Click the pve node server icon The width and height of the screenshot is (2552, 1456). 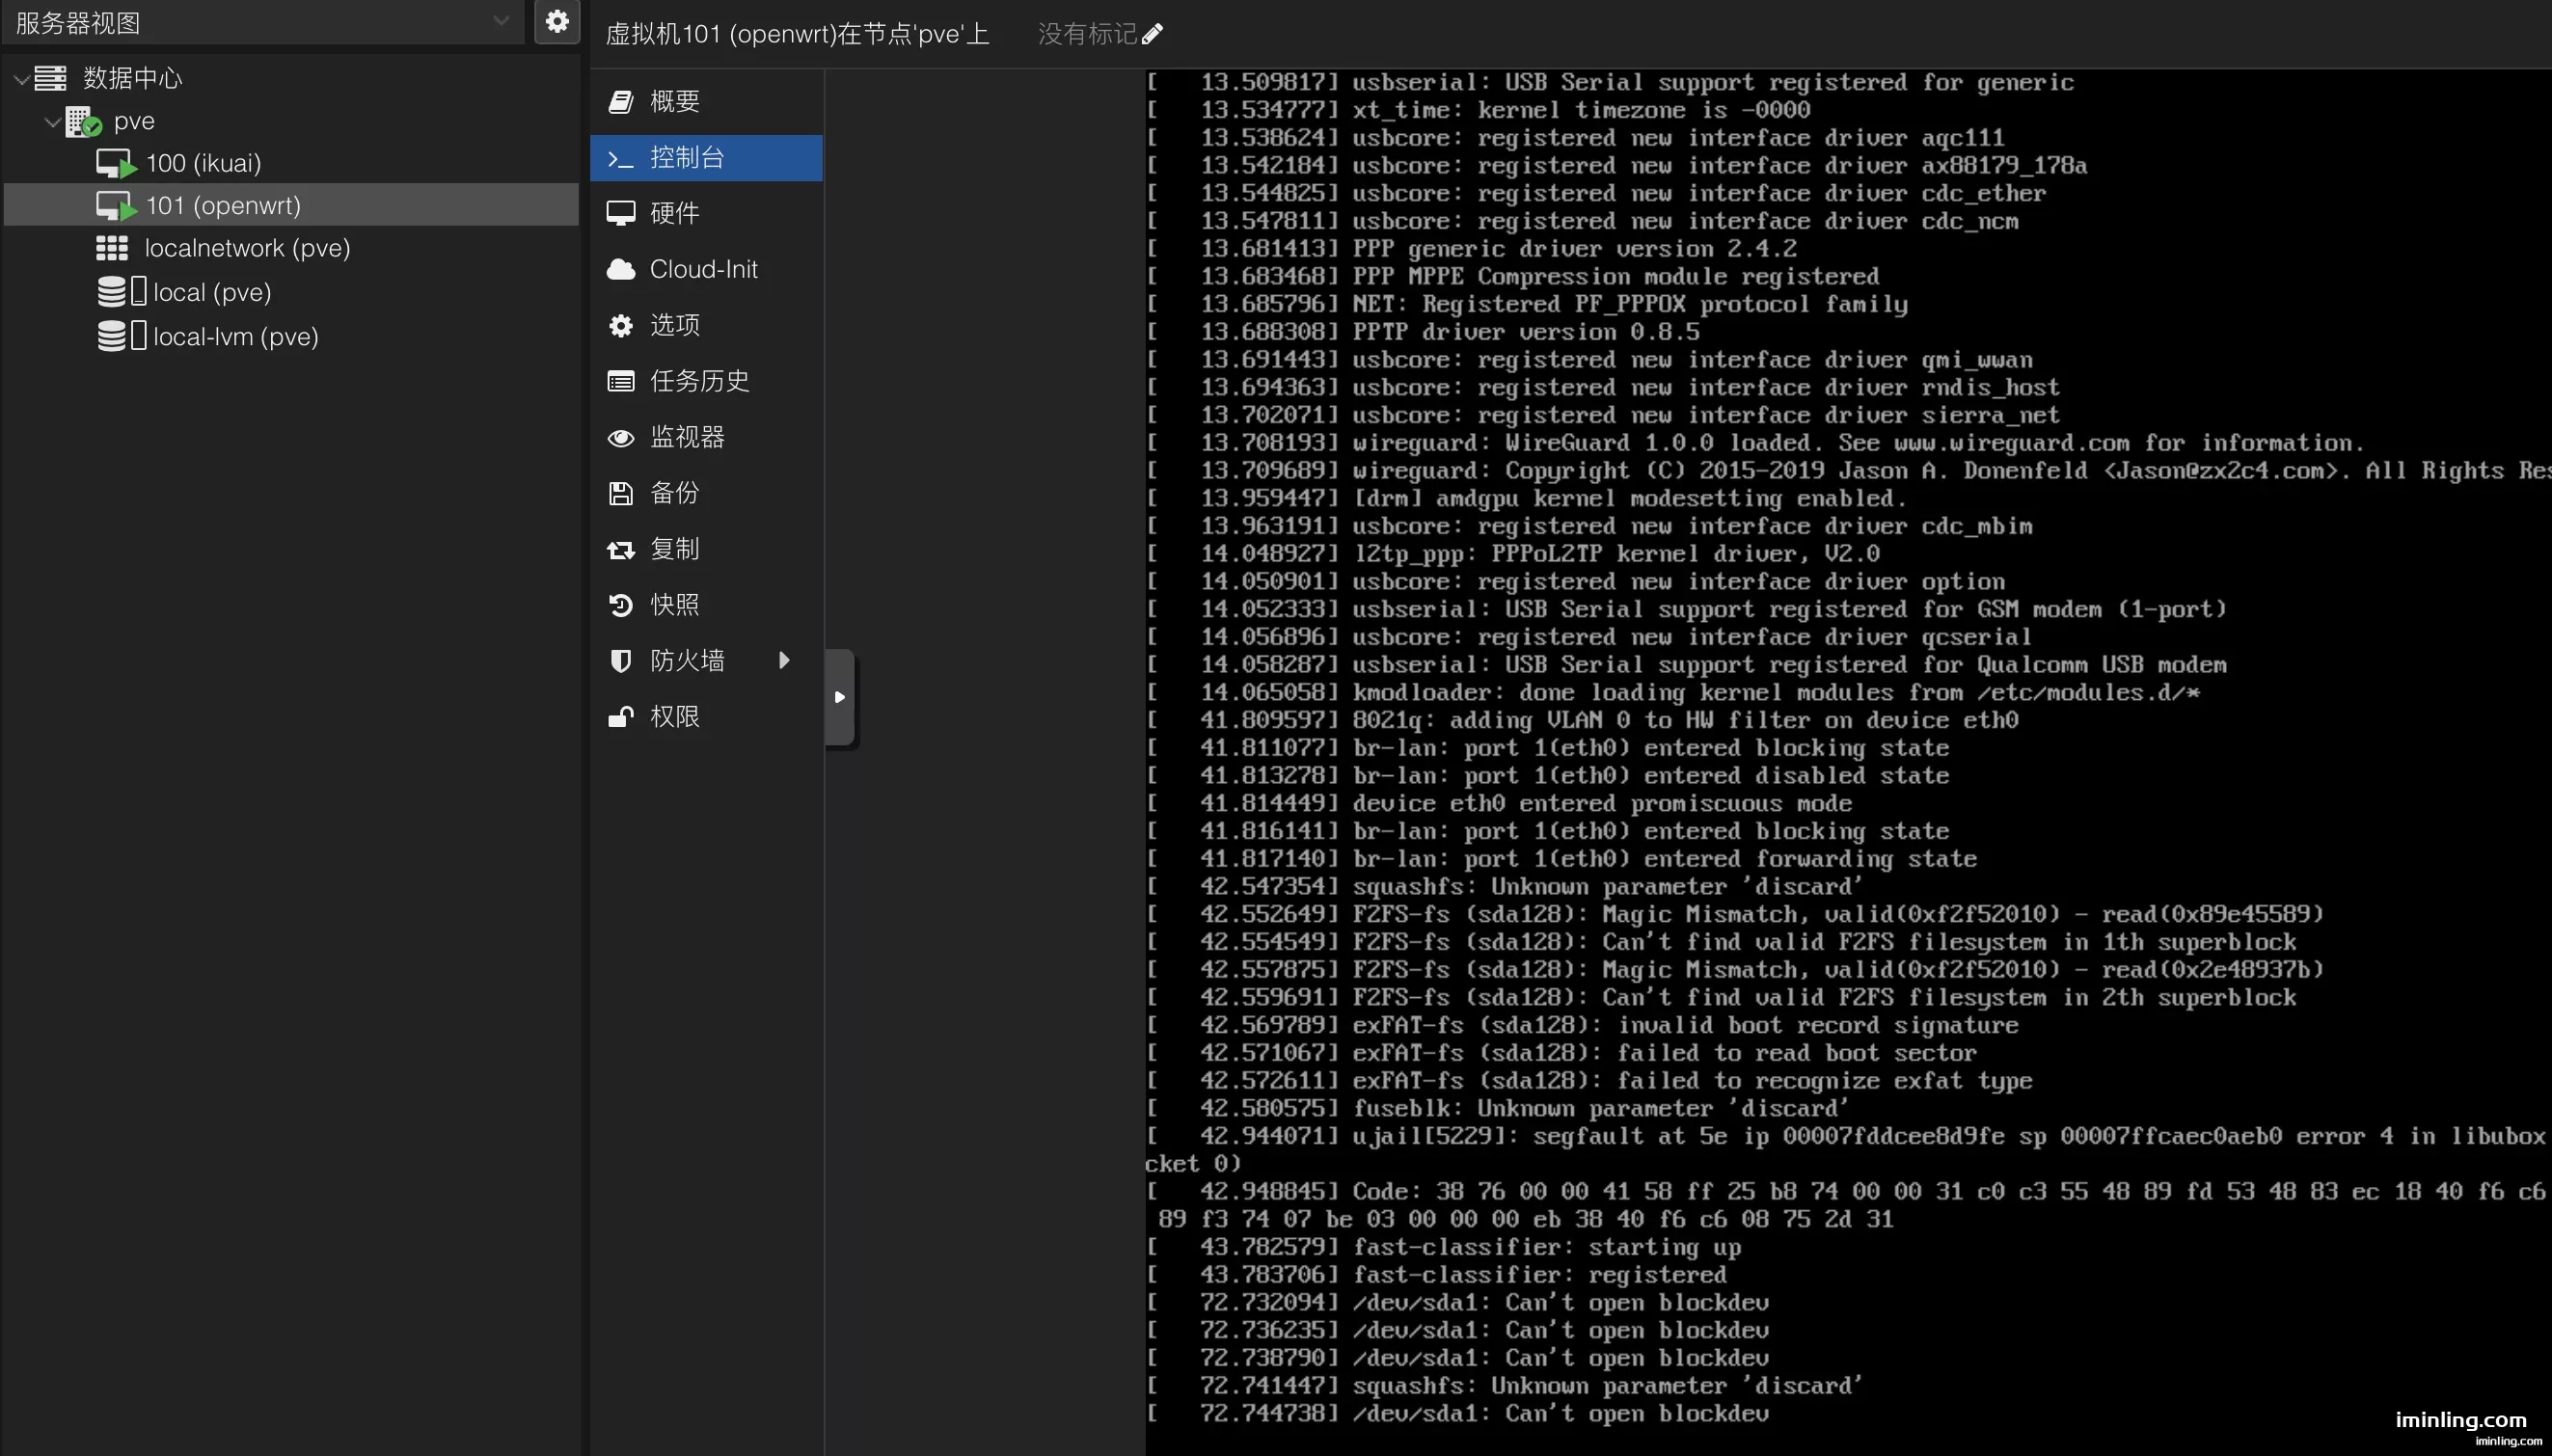83,122
